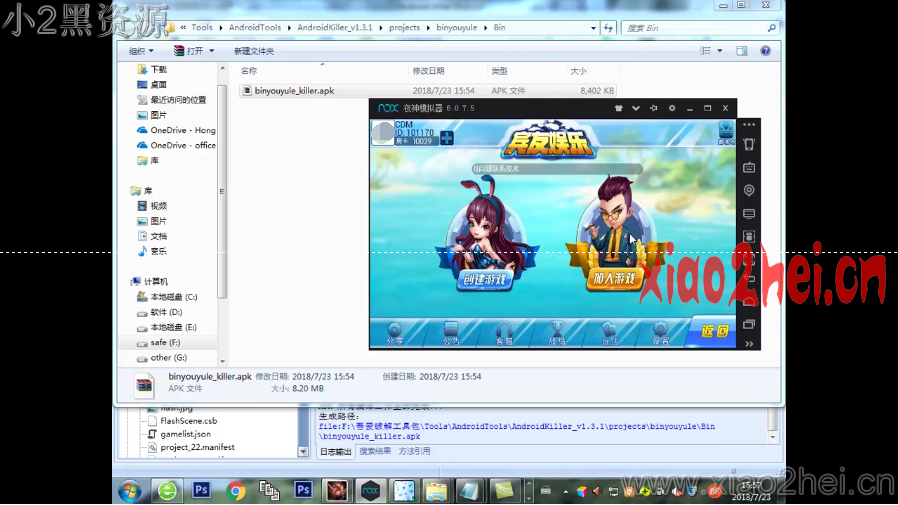Select gamelist.json in AndroidKiller tree
The height and width of the screenshot is (505, 898).
click(185, 434)
